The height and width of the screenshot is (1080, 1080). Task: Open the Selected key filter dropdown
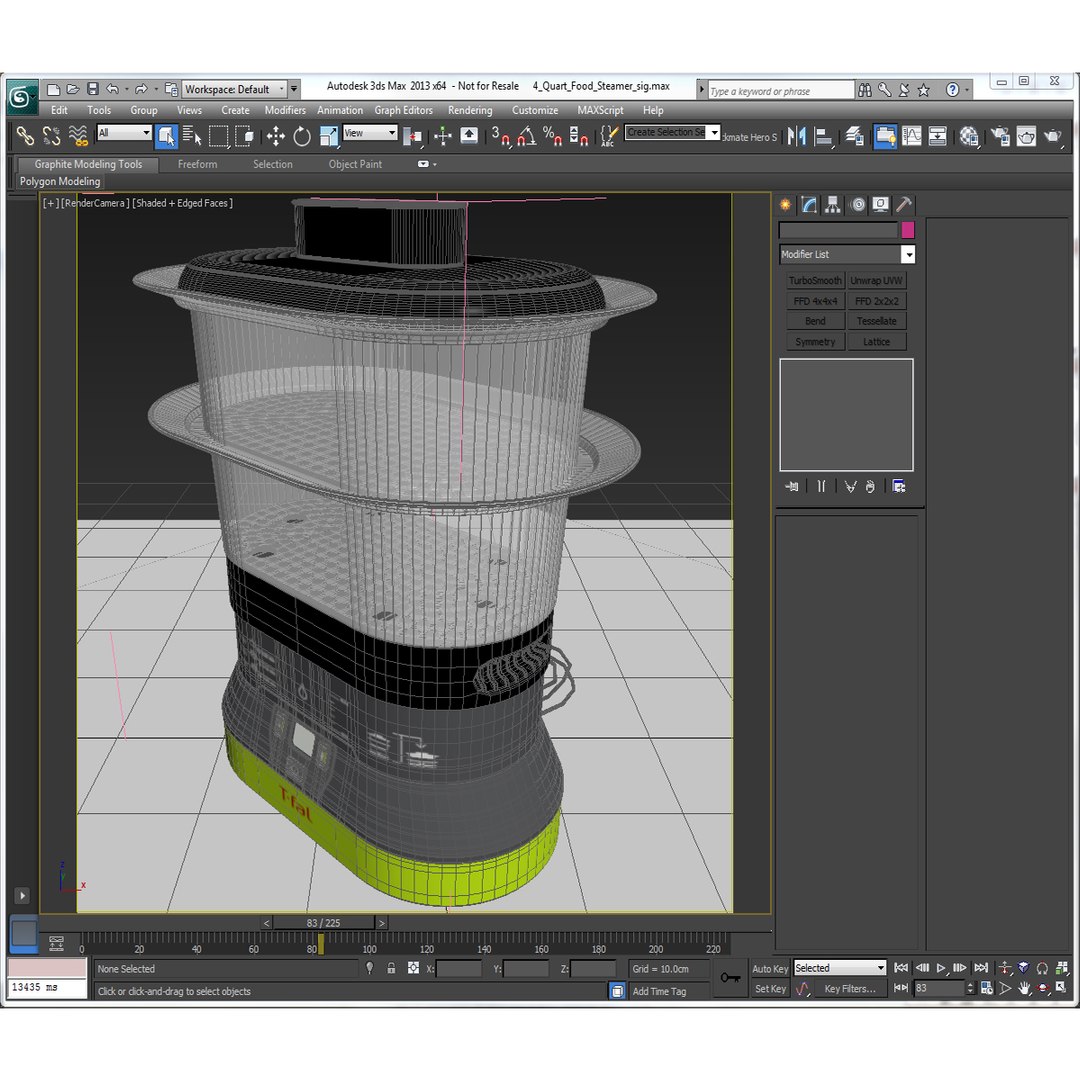pyautogui.click(x=840, y=968)
